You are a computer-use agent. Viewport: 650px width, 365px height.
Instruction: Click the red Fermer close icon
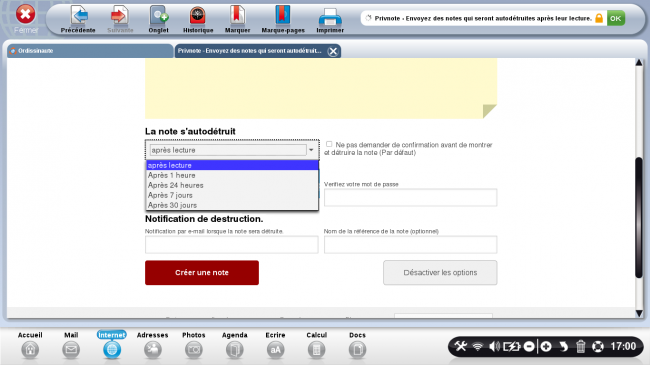pos(25,15)
